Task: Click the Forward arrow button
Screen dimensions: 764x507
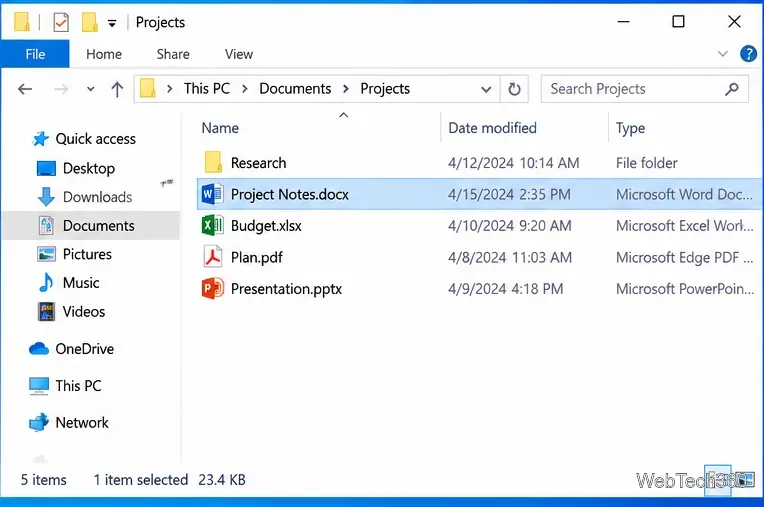Action: coord(61,89)
